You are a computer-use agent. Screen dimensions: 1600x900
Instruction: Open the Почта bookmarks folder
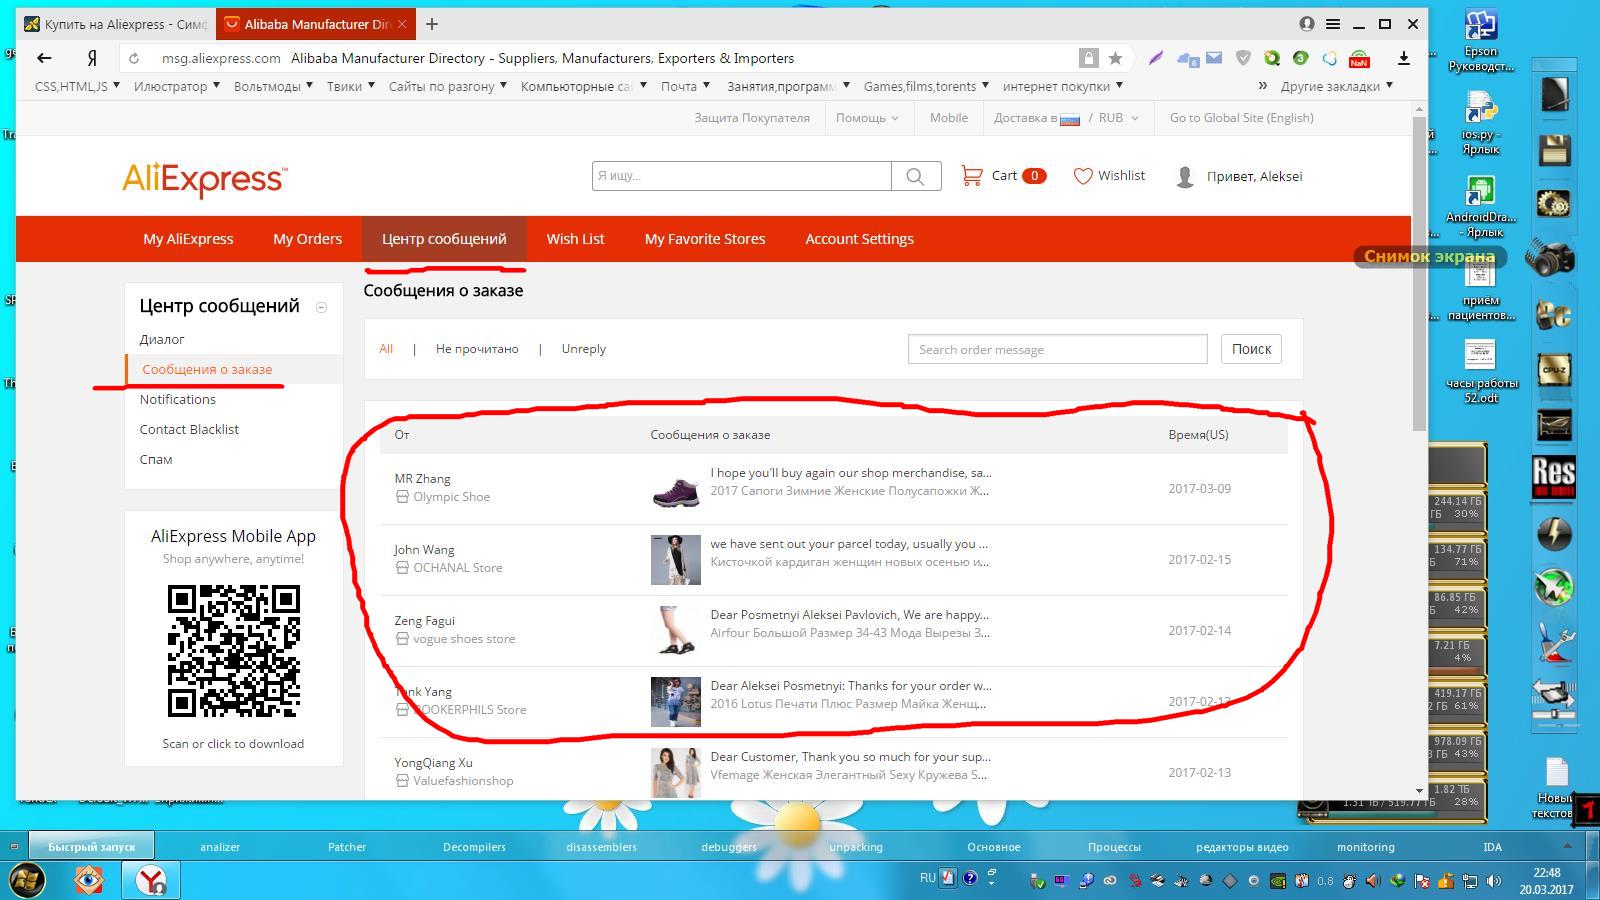pos(685,86)
